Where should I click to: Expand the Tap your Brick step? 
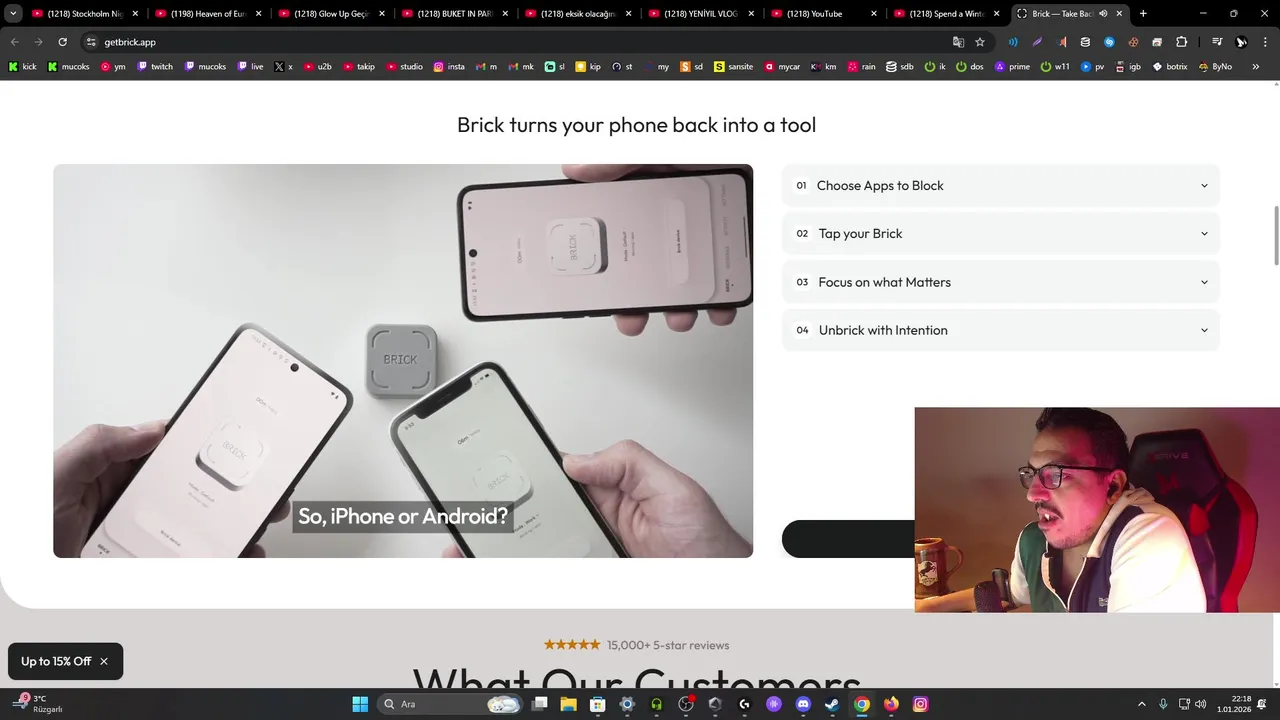tap(1001, 234)
